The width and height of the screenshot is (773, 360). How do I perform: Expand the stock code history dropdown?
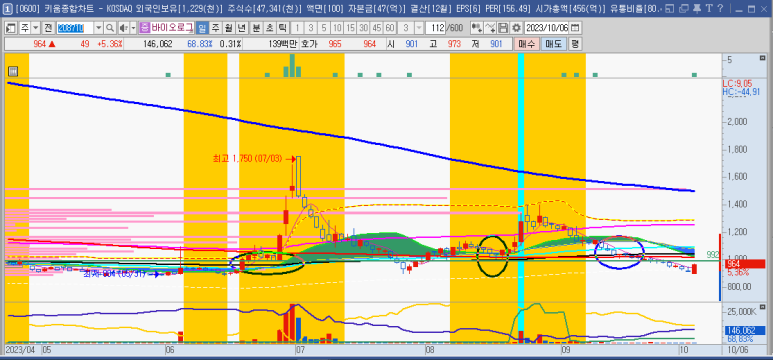(98, 28)
